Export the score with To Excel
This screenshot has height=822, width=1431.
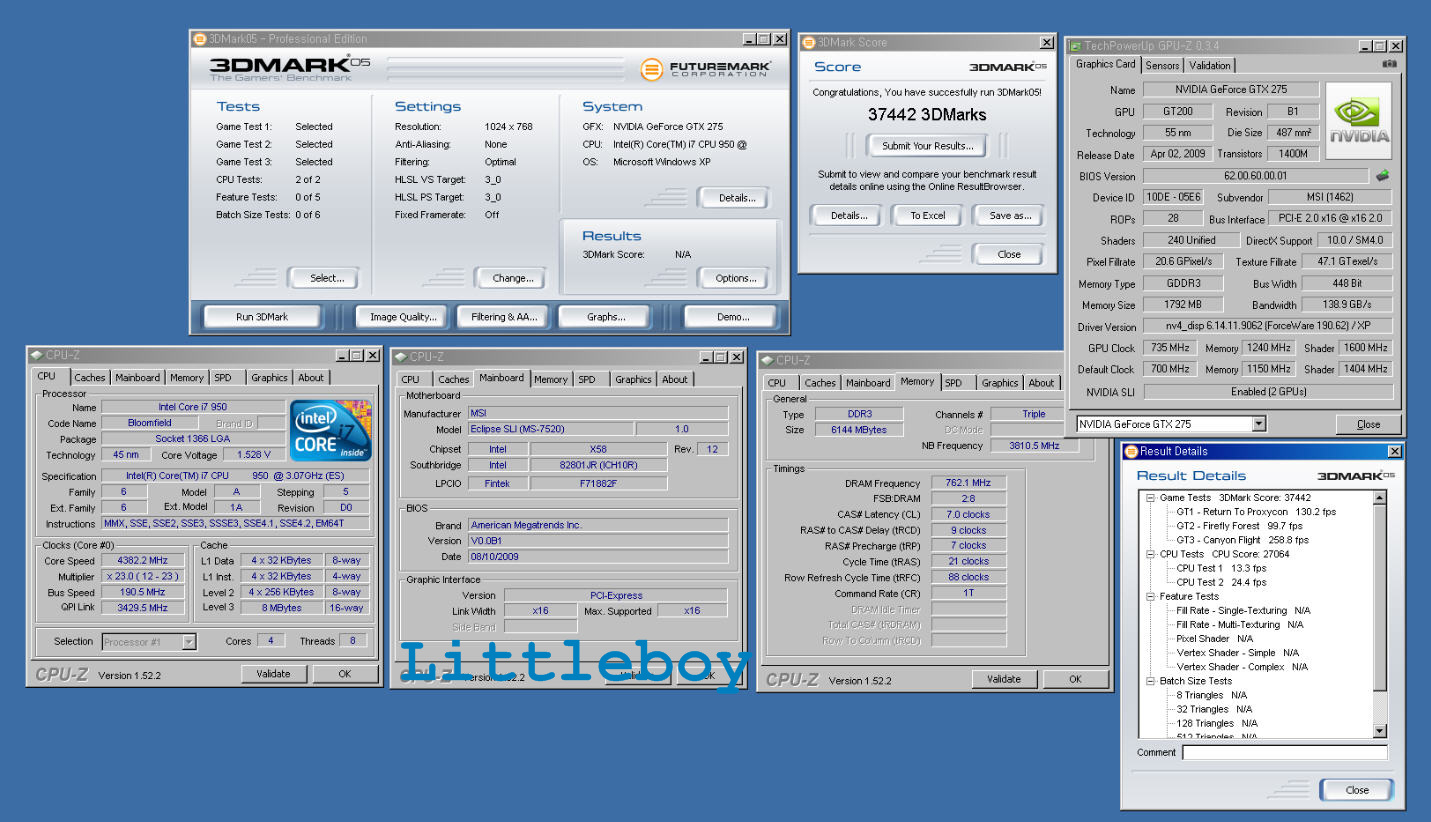click(x=927, y=216)
